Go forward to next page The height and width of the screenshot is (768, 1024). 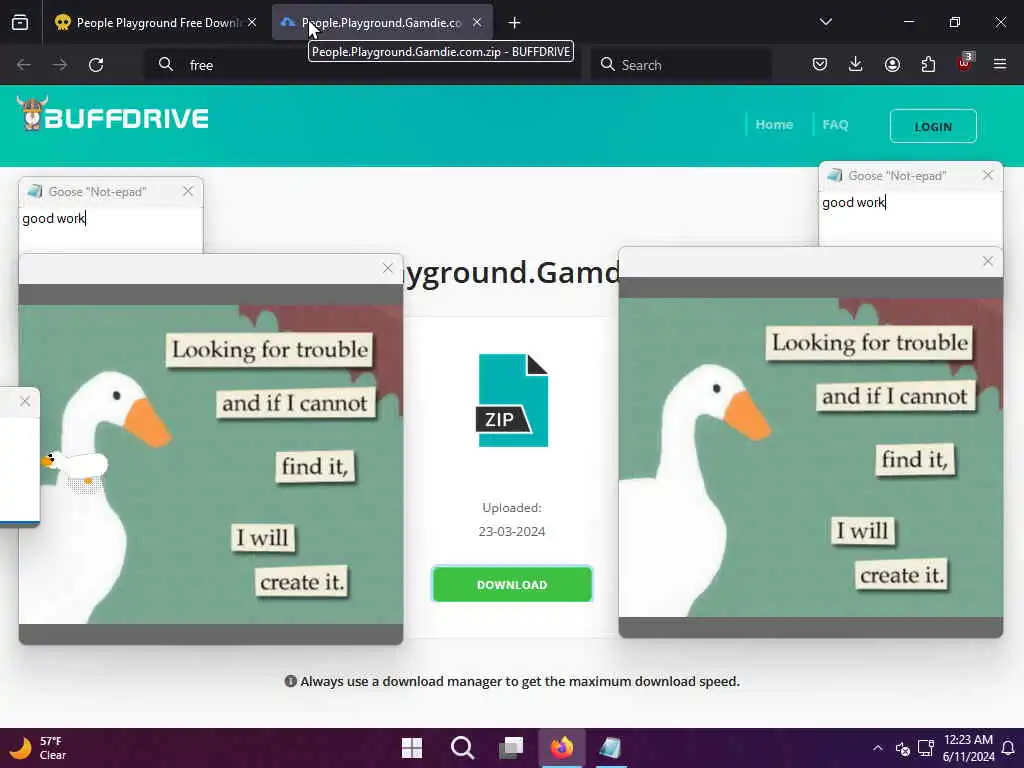(59, 65)
